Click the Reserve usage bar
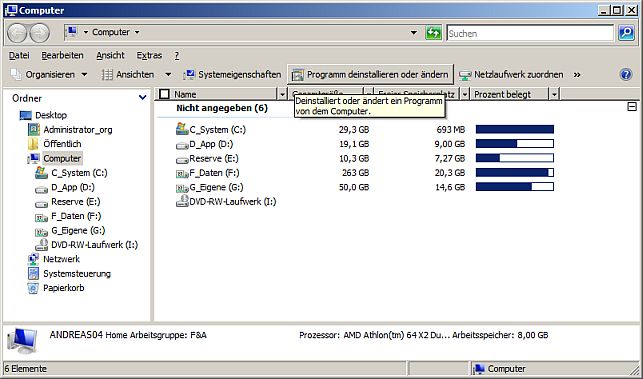 [x=515, y=158]
